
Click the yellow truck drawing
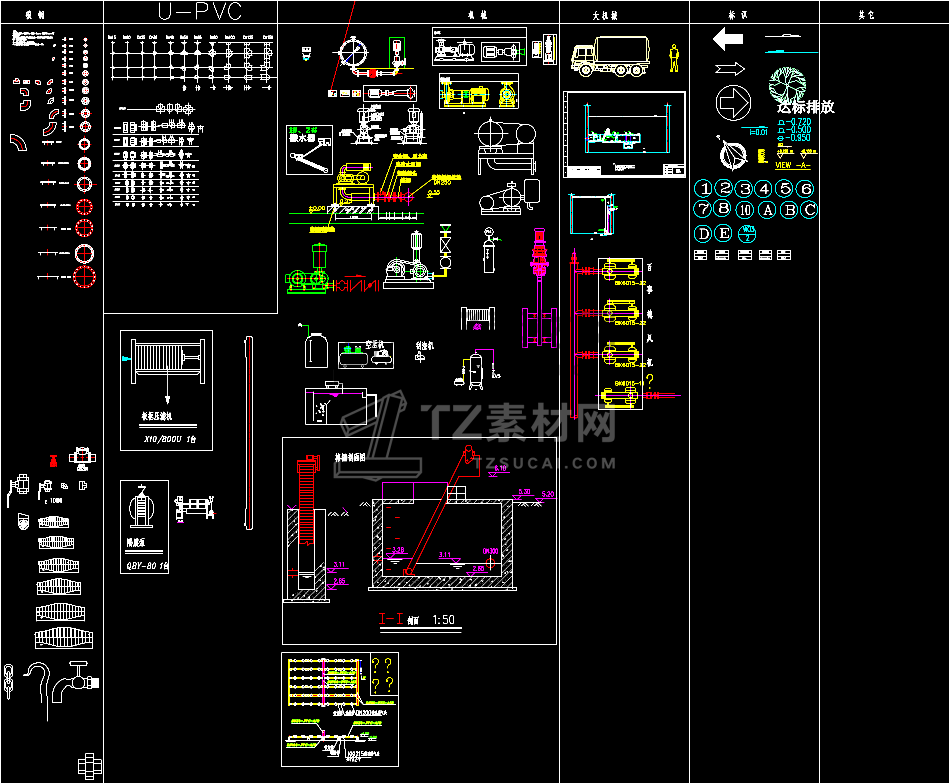[x=610, y=56]
